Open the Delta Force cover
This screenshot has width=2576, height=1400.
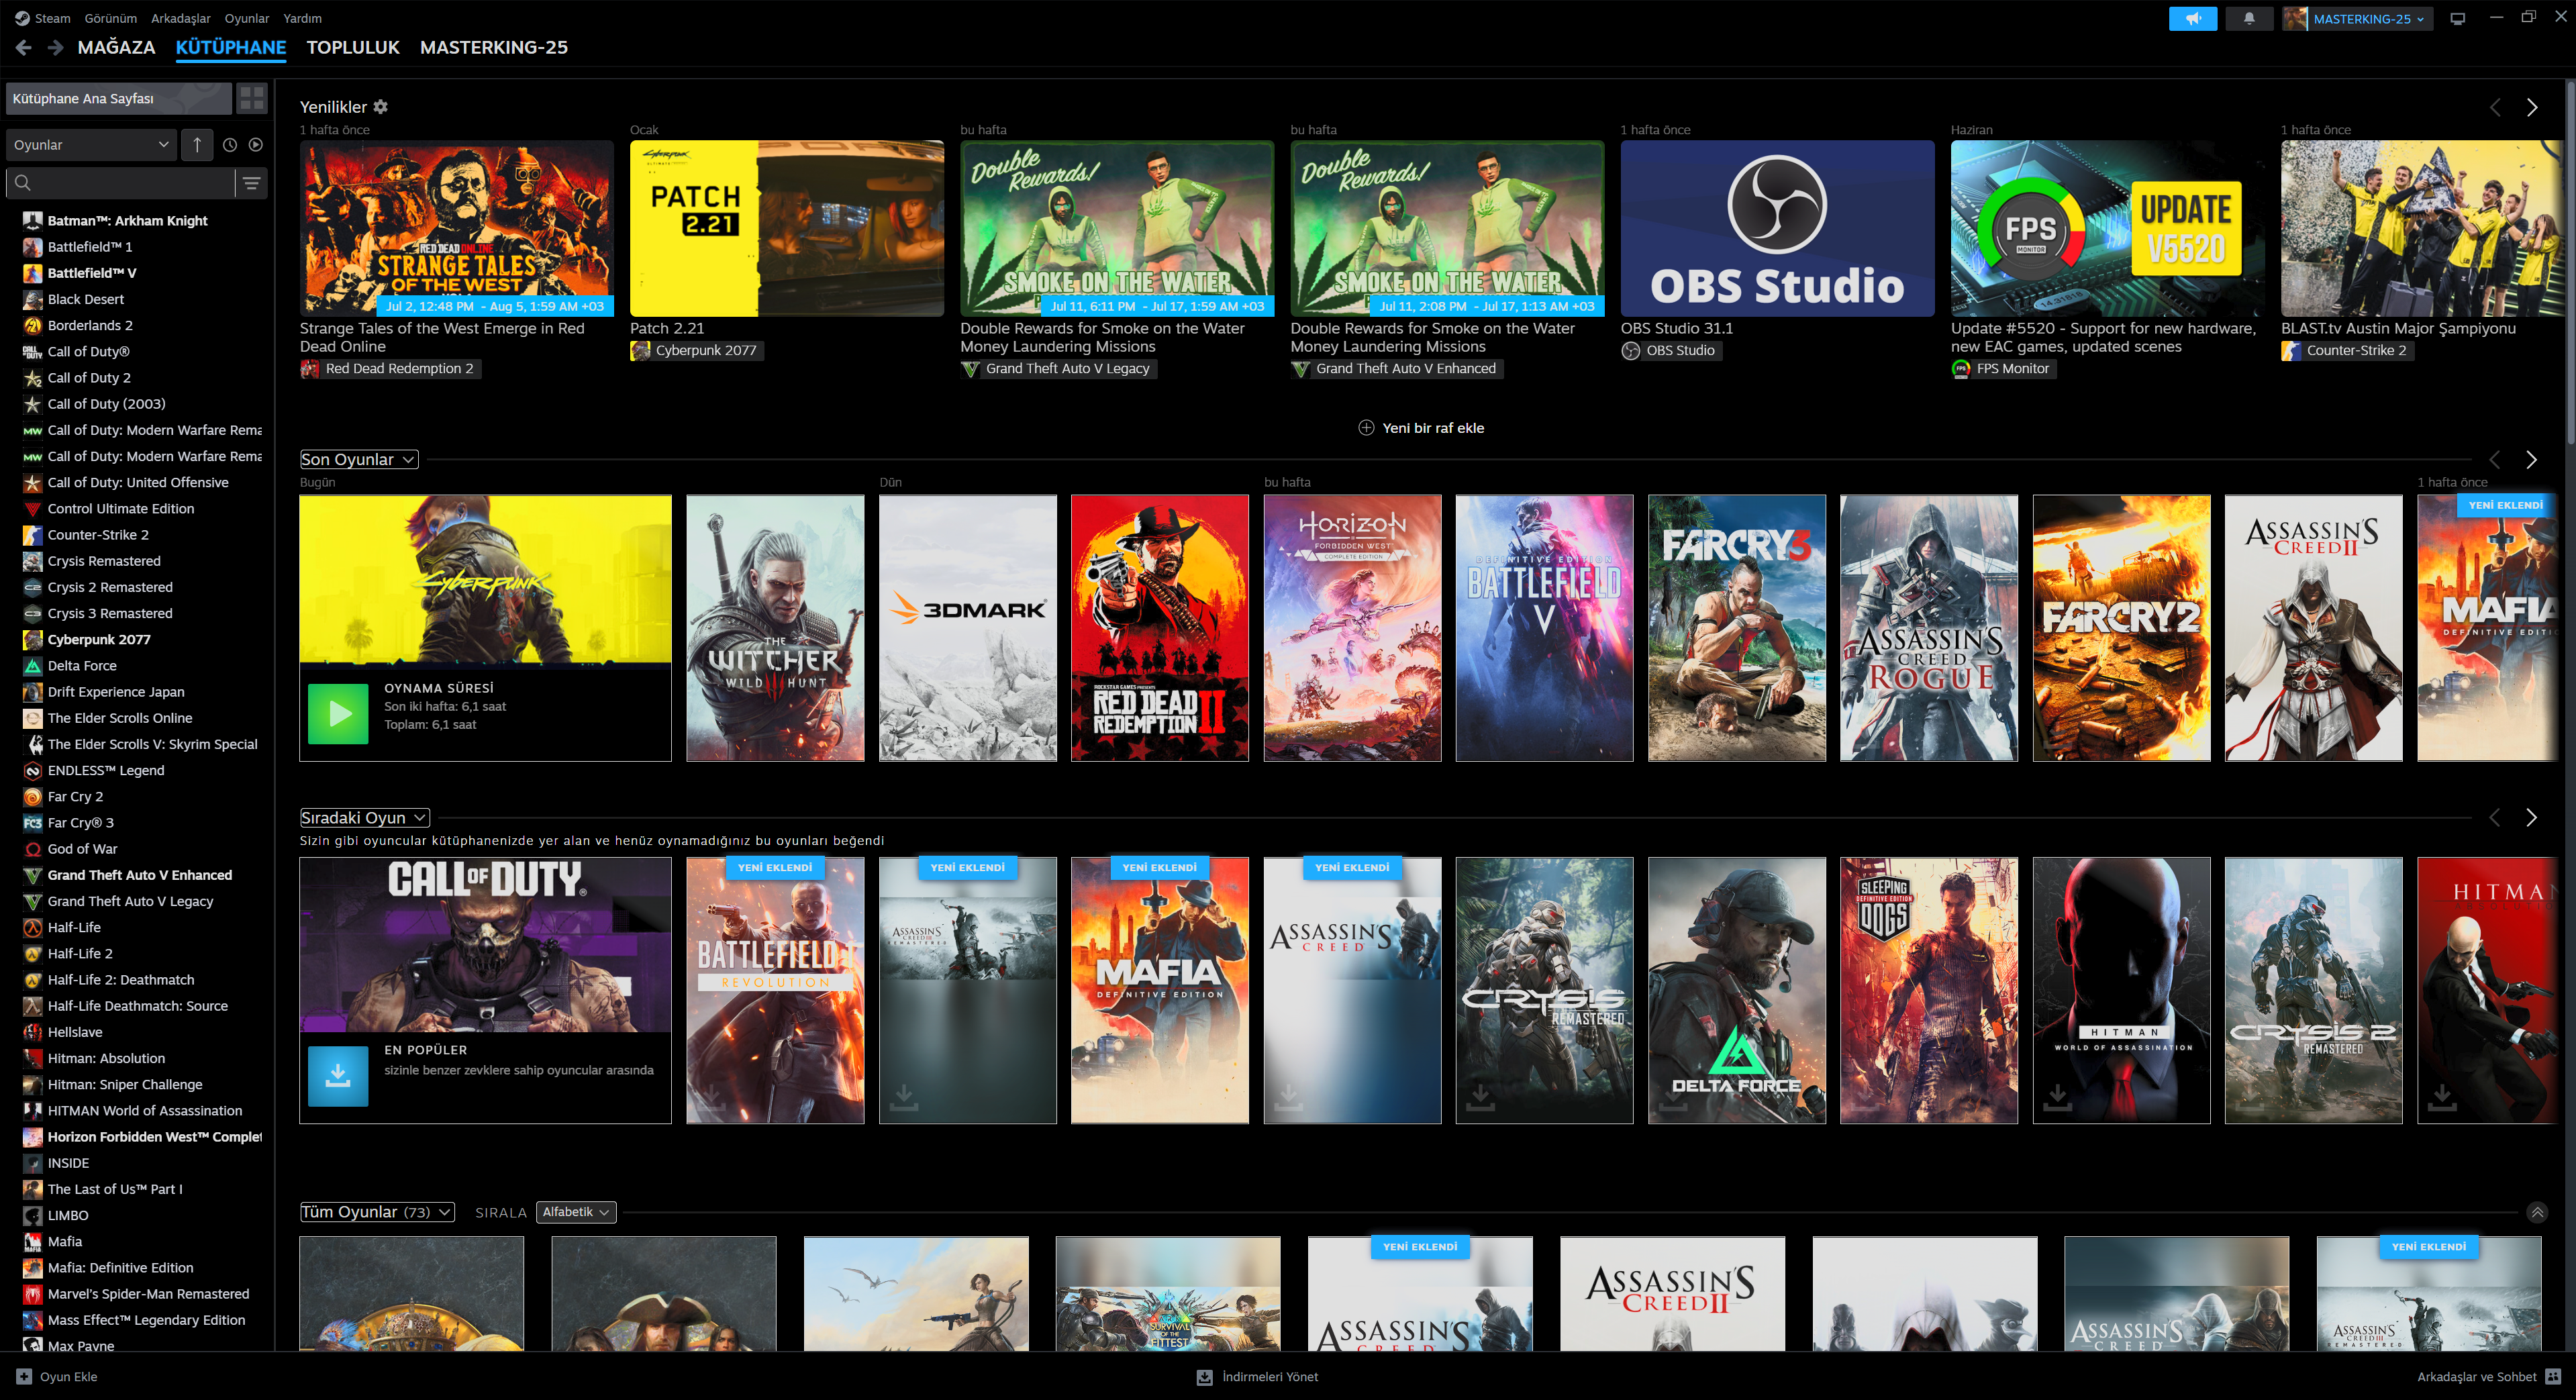tap(1737, 990)
